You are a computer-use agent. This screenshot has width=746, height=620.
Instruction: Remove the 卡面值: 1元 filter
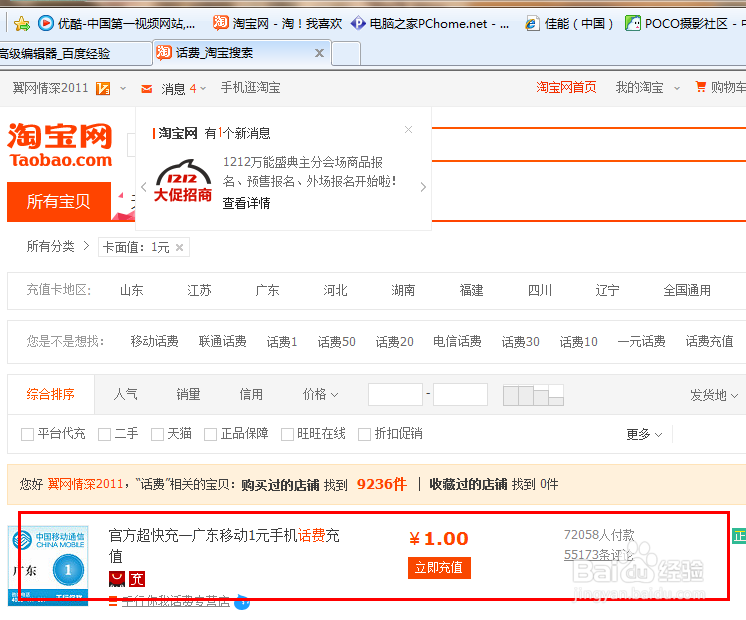[x=179, y=247]
